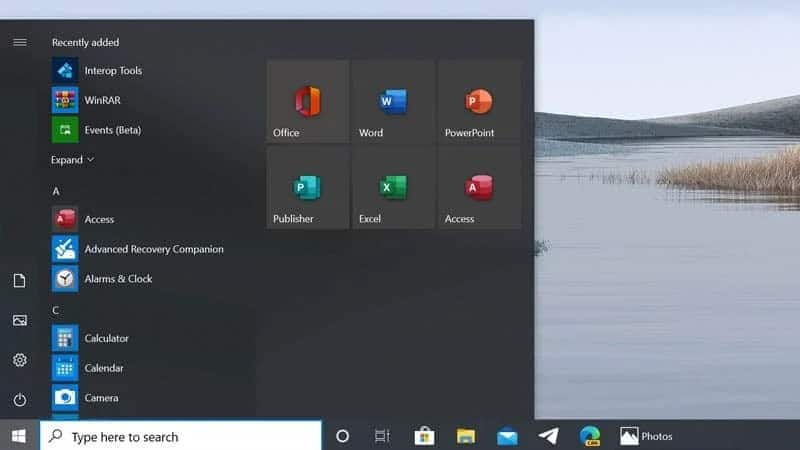Open Pictures from the Start sidebar
Viewport: 800px width, 450px height.
pyautogui.click(x=19, y=320)
